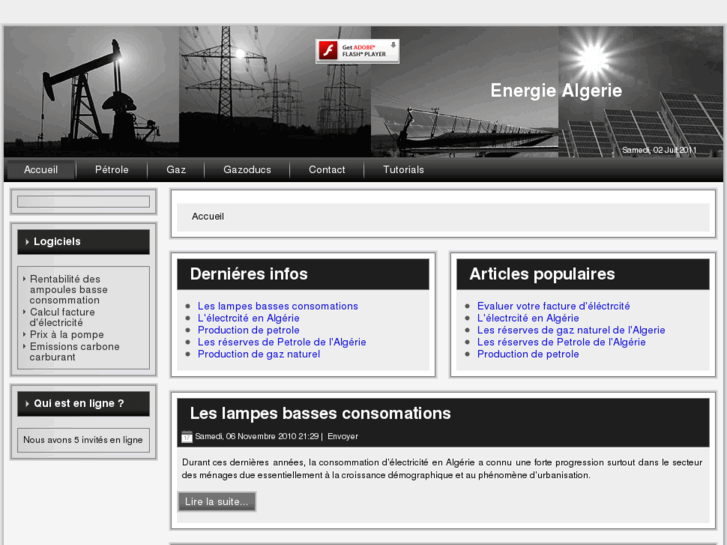Click the calendar icon beside article date
Image resolution: width=727 pixels, height=545 pixels.
187,436
